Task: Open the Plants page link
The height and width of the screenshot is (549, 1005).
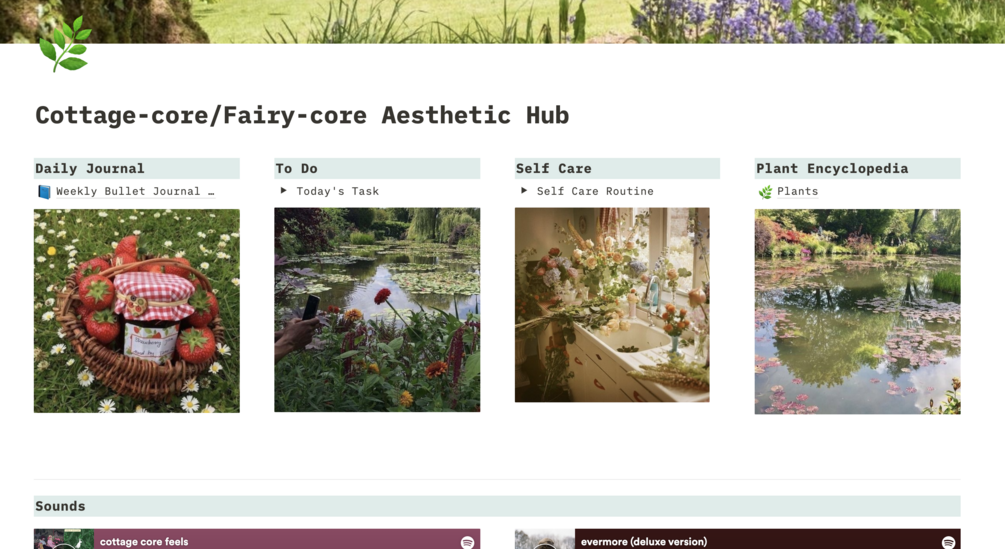Action: pos(797,191)
